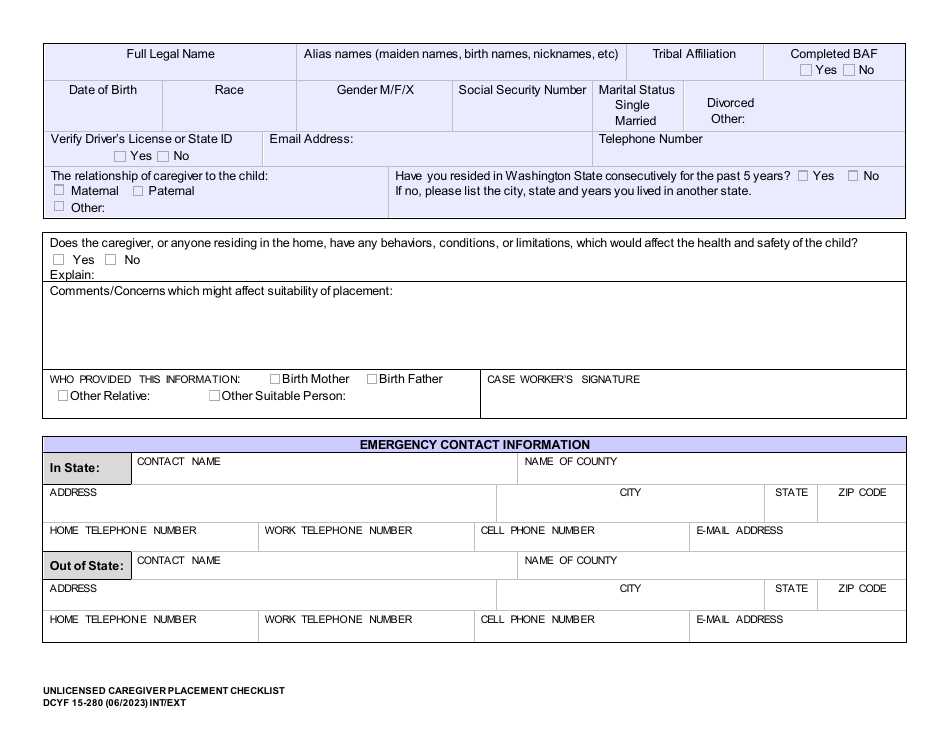Click the Out of State zip code field
Viewport: 950px width, 735px height.
[x=861, y=597]
